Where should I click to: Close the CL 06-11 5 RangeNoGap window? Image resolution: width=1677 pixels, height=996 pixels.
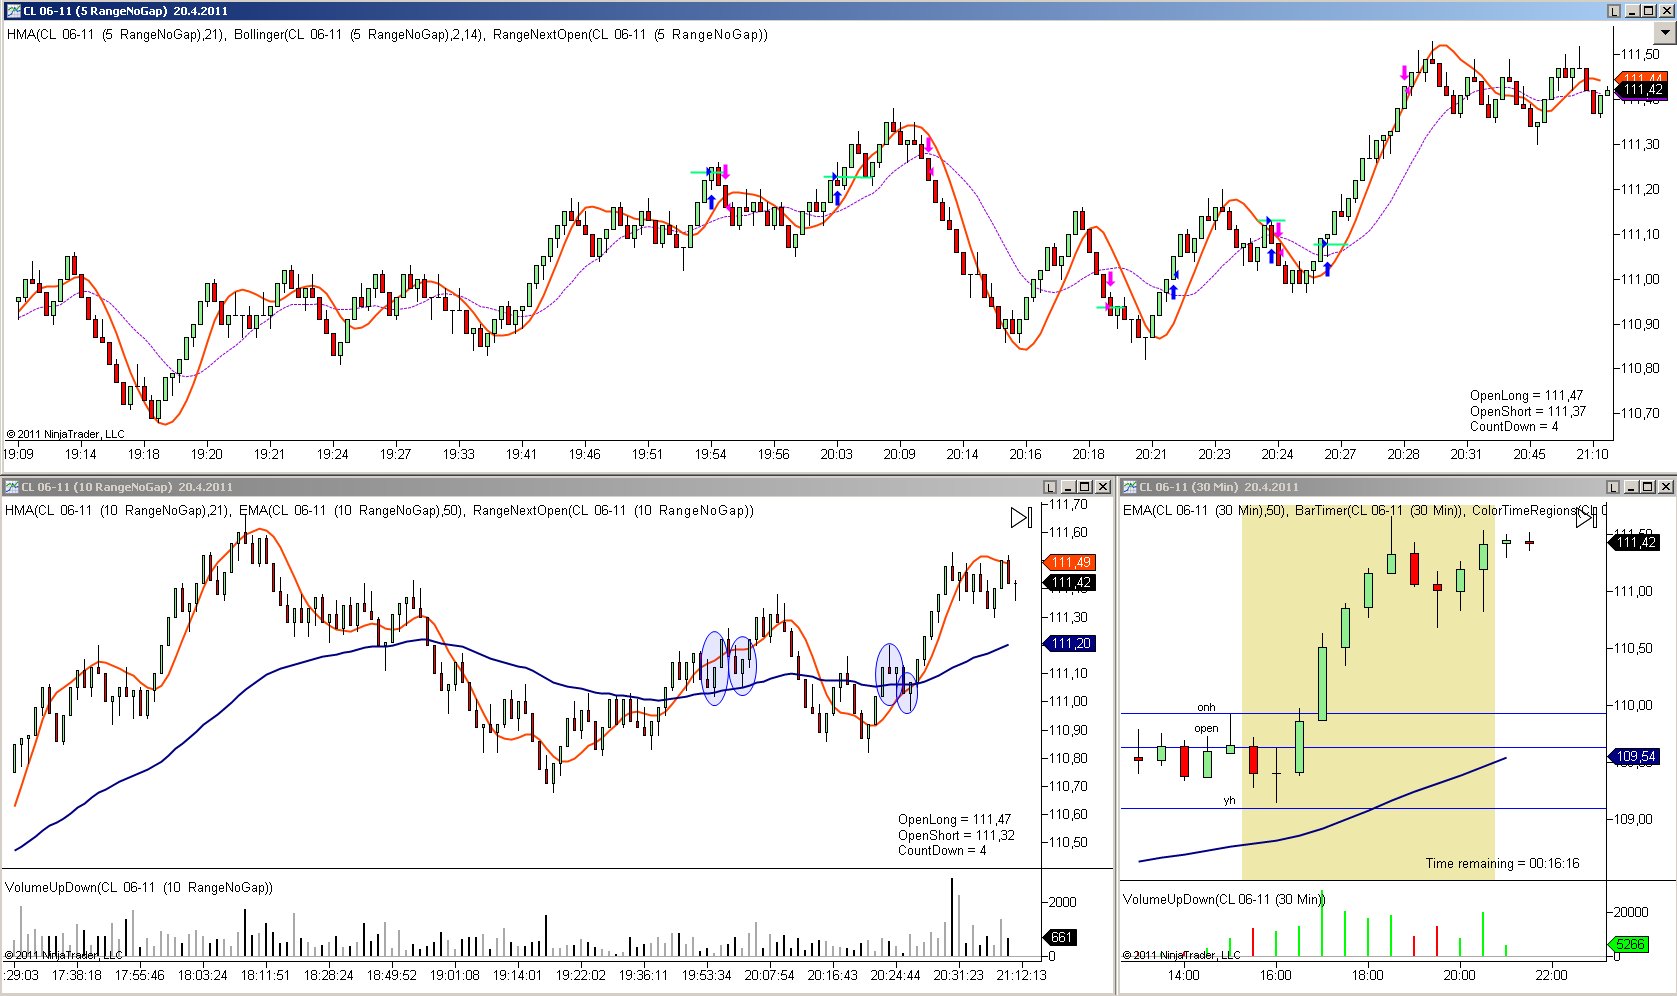1666,11
